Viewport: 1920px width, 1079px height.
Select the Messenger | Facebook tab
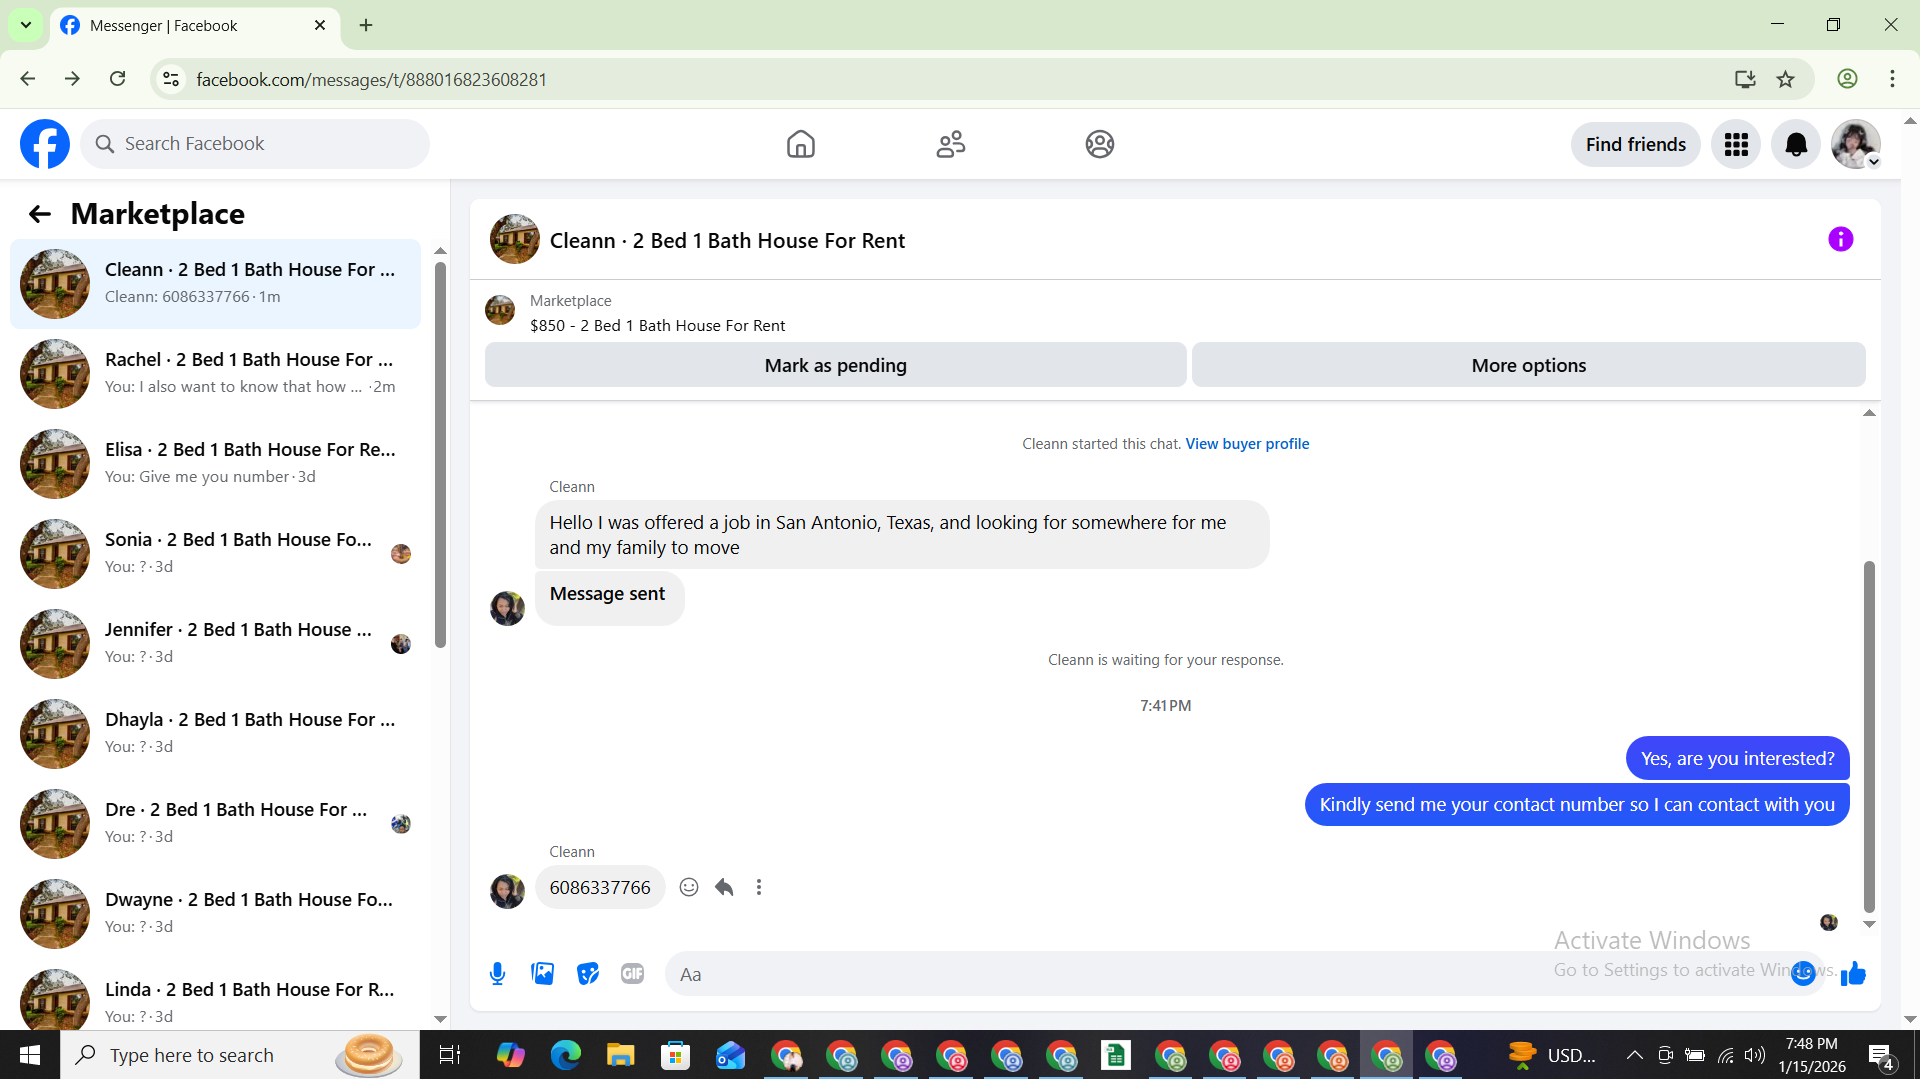click(x=195, y=26)
